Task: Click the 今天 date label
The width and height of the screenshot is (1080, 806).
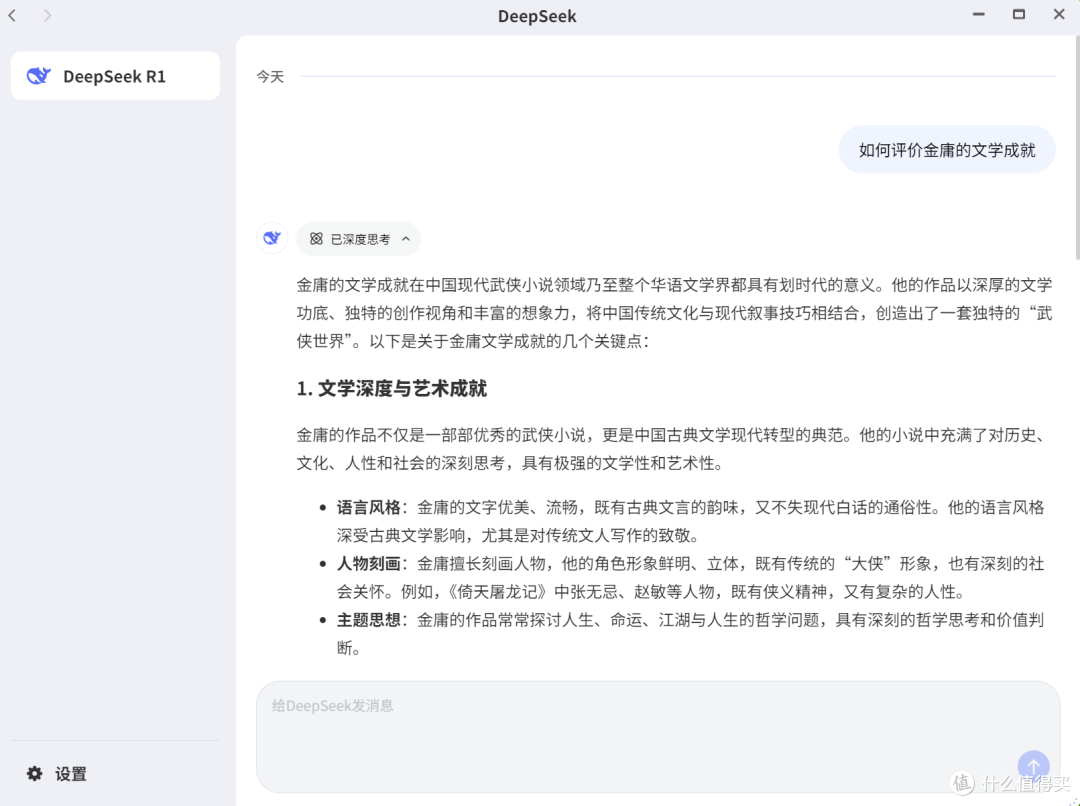Action: point(270,76)
